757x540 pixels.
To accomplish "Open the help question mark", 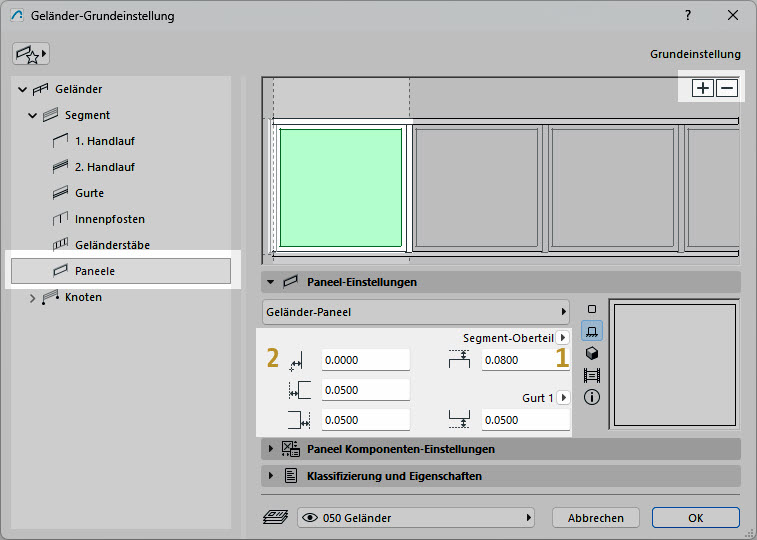I will pyautogui.click(x=688, y=16).
